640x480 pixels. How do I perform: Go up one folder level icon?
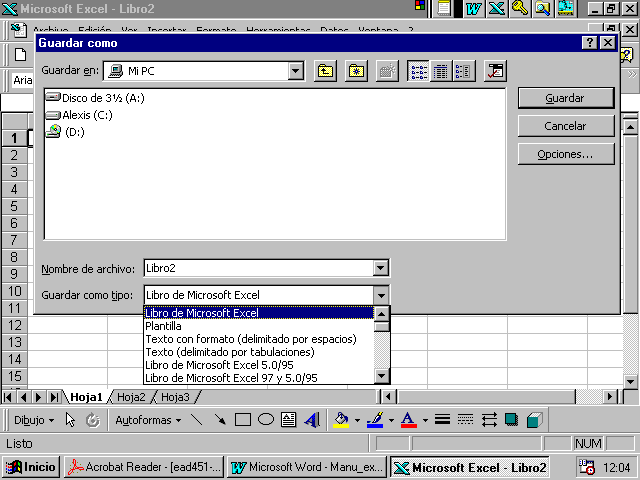[x=325, y=71]
